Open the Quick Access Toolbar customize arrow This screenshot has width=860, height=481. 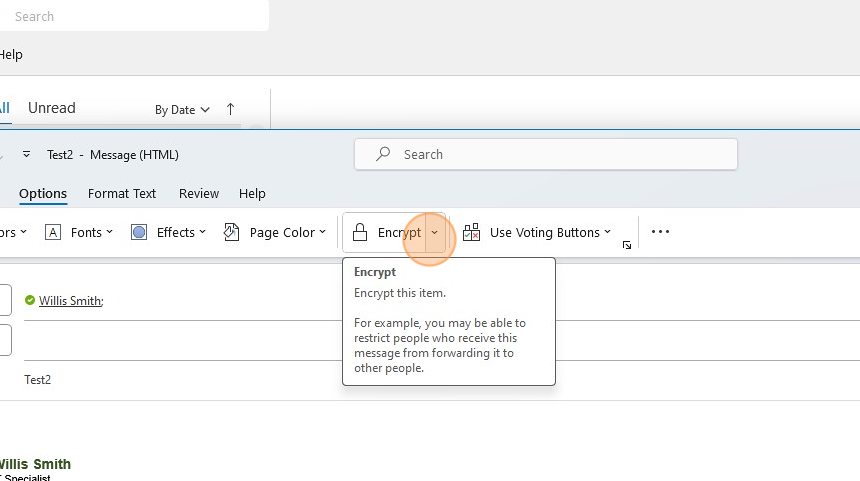[26, 155]
